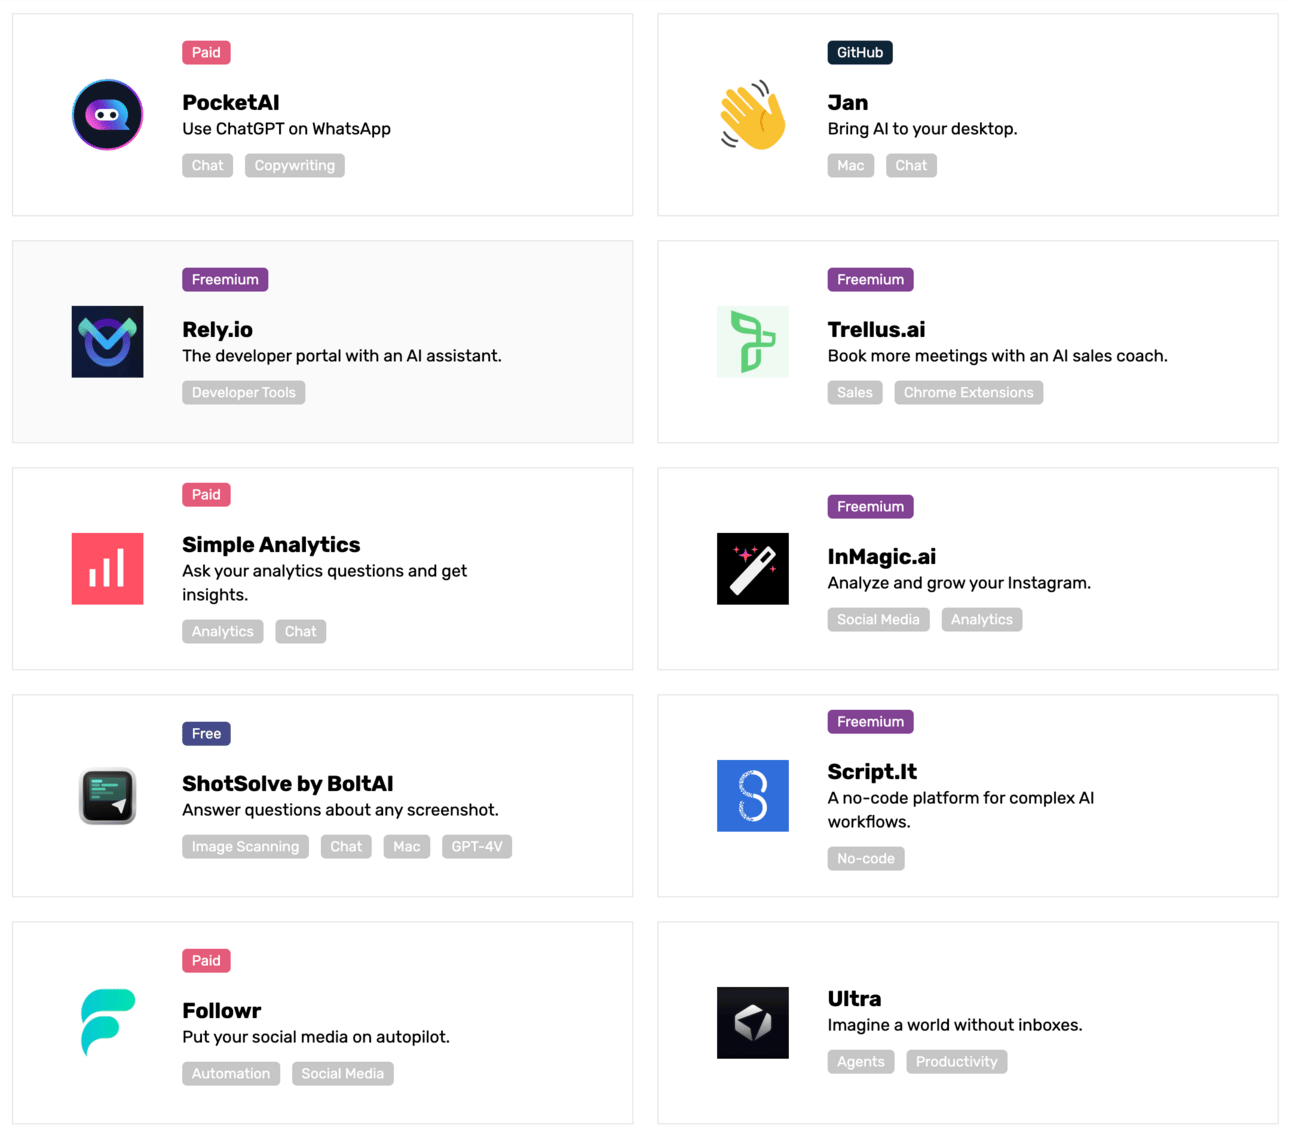
Task: Click the Chrome Extensions tag
Action: [968, 393]
